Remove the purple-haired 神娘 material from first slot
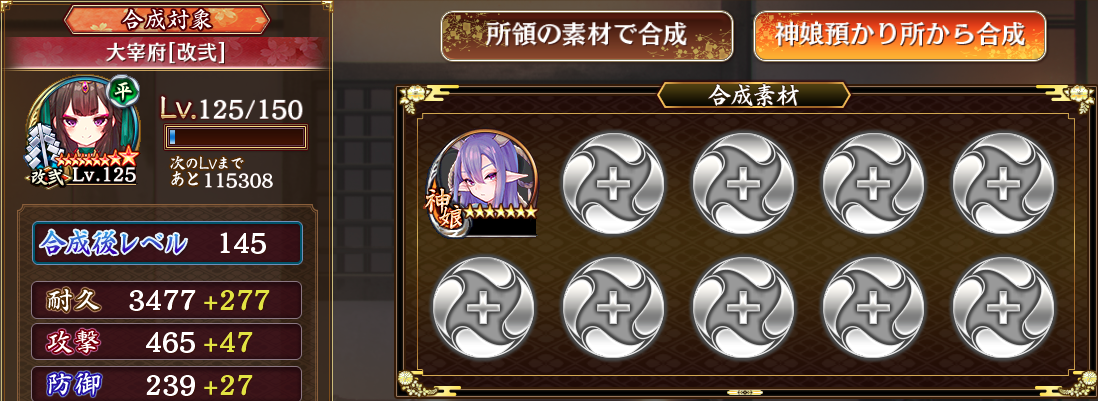 click(483, 184)
